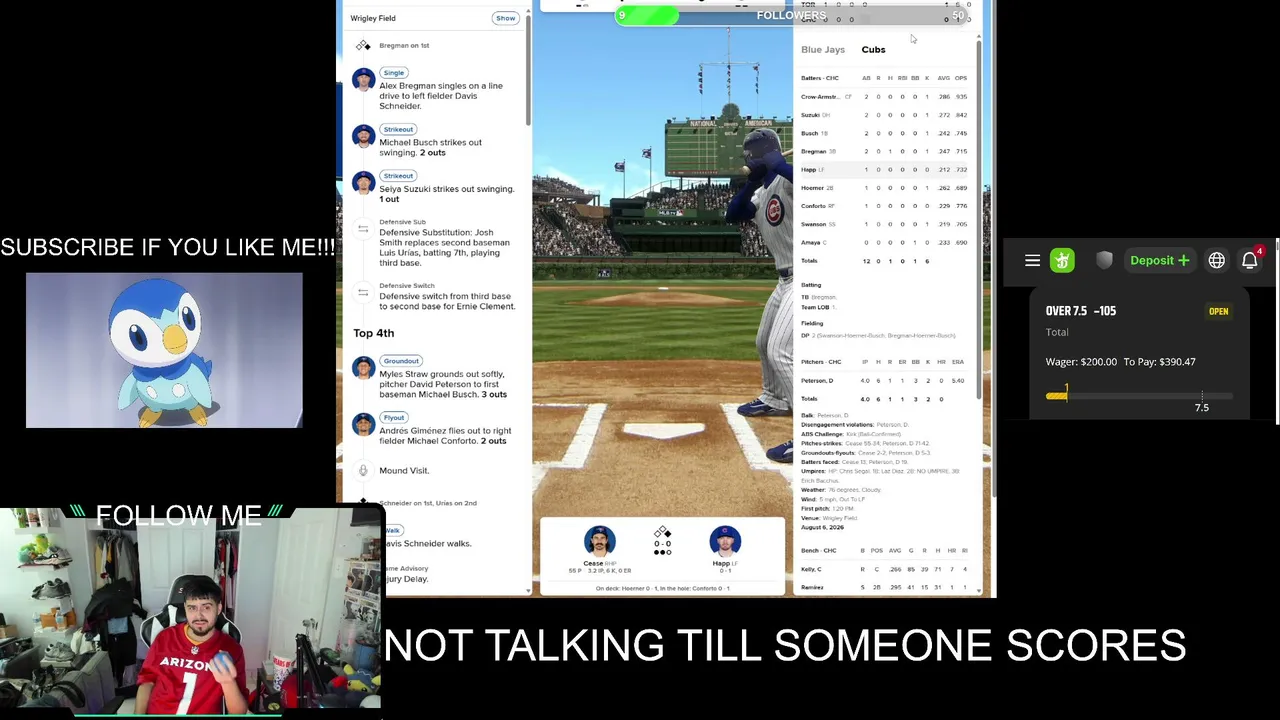Click 'Crow-Armstr...' in the batters table
The image size is (1280, 720).
coord(820,97)
